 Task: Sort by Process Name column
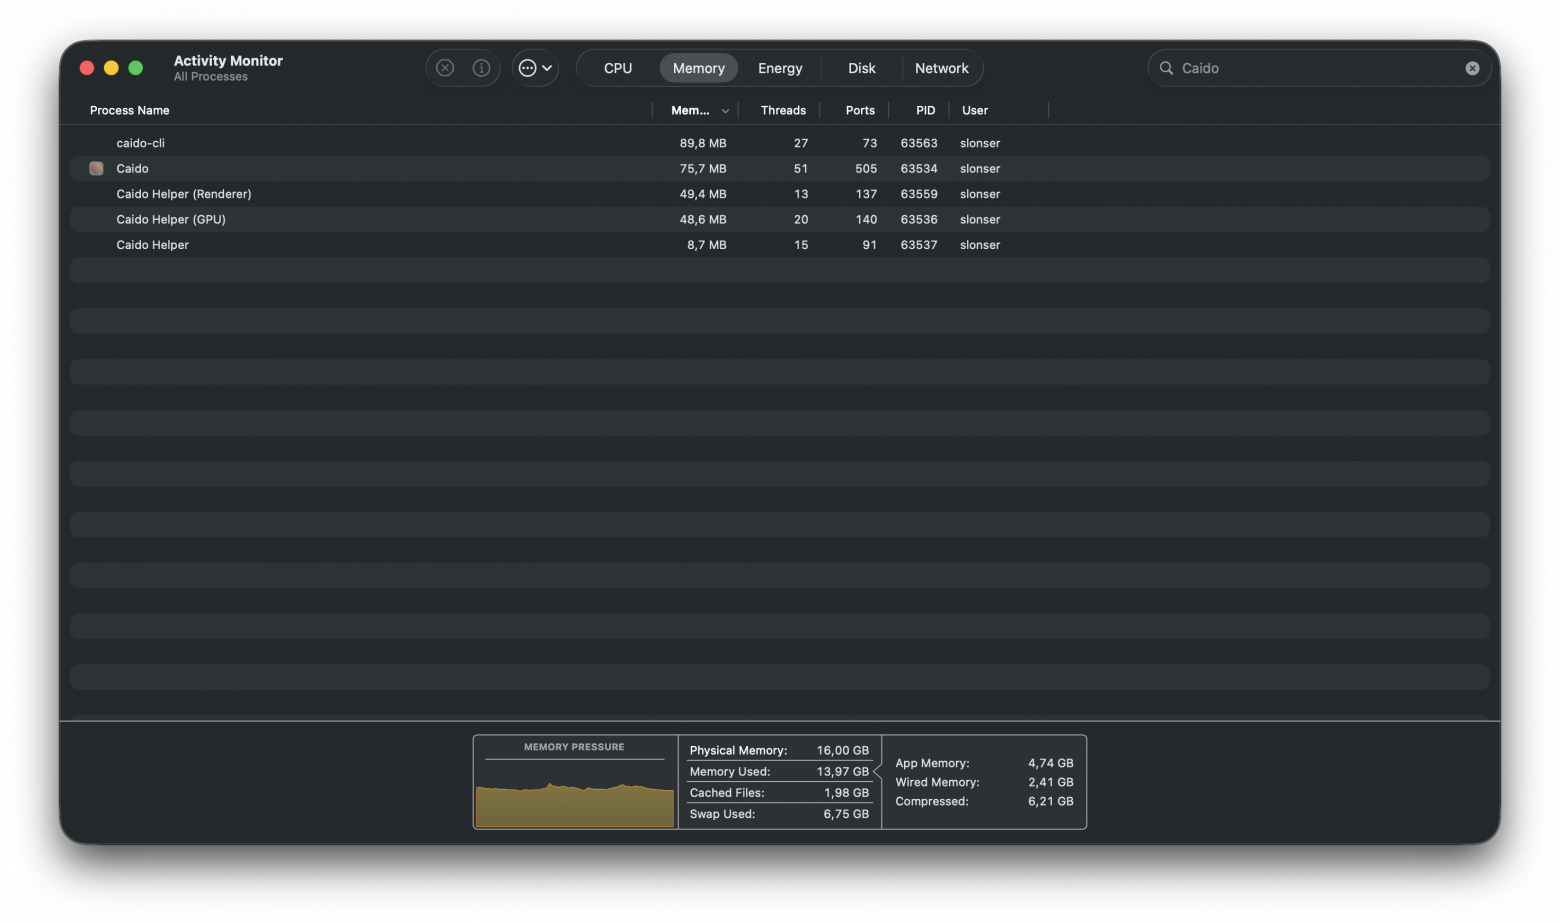[x=130, y=110]
